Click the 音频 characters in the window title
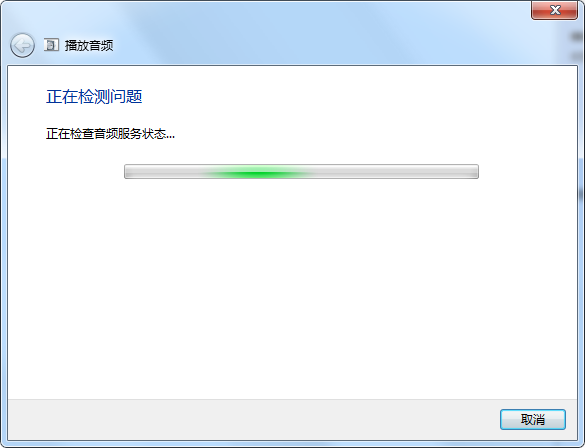The height and width of the screenshot is (448, 585). (x=101, y=46)
